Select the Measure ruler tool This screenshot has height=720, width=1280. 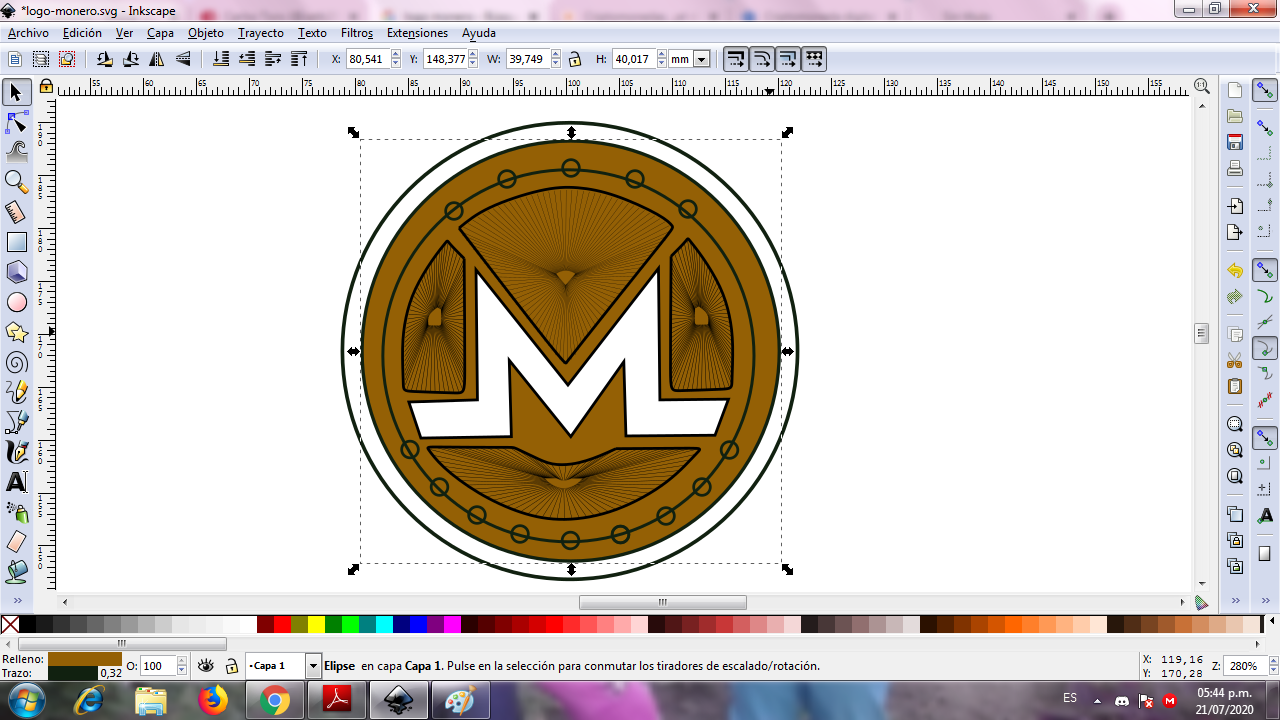tap(16, 212)
